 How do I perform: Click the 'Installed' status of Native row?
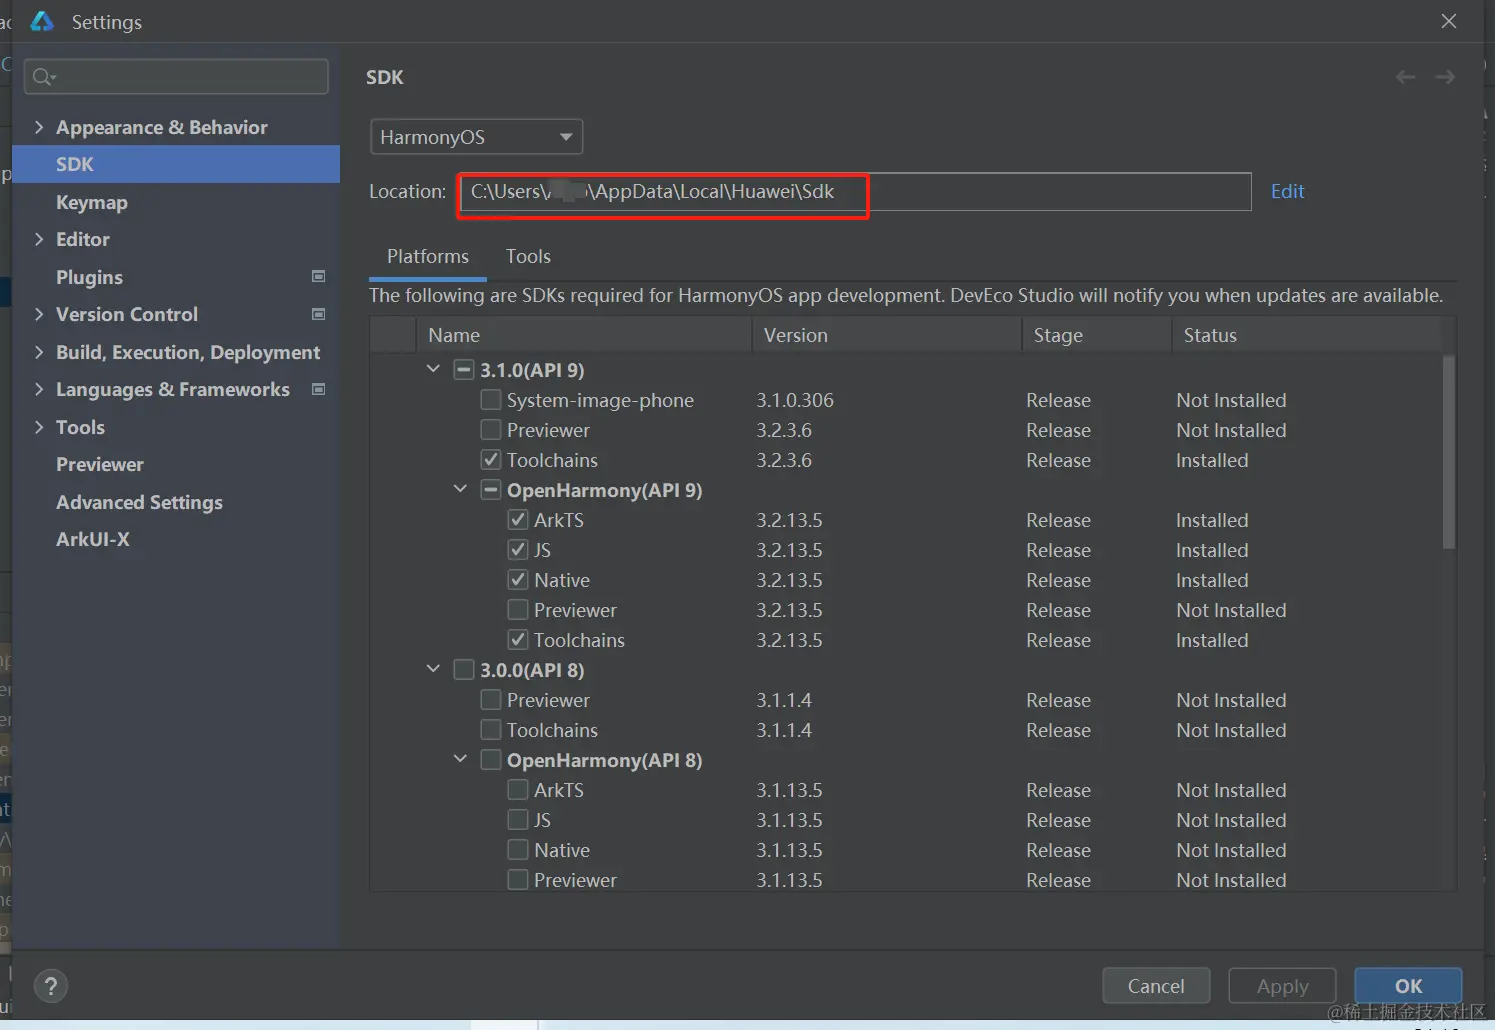(x=1212, y=580)
